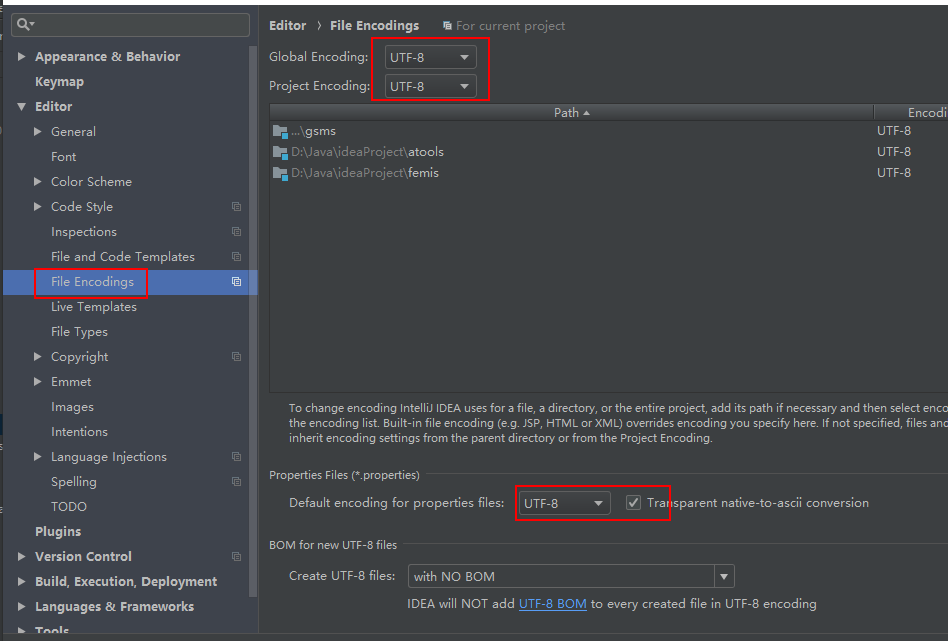Screen dimensions: 948x641
Task: Click the settings tree vertical scrollbar
Action: click(x=253, y=320)
